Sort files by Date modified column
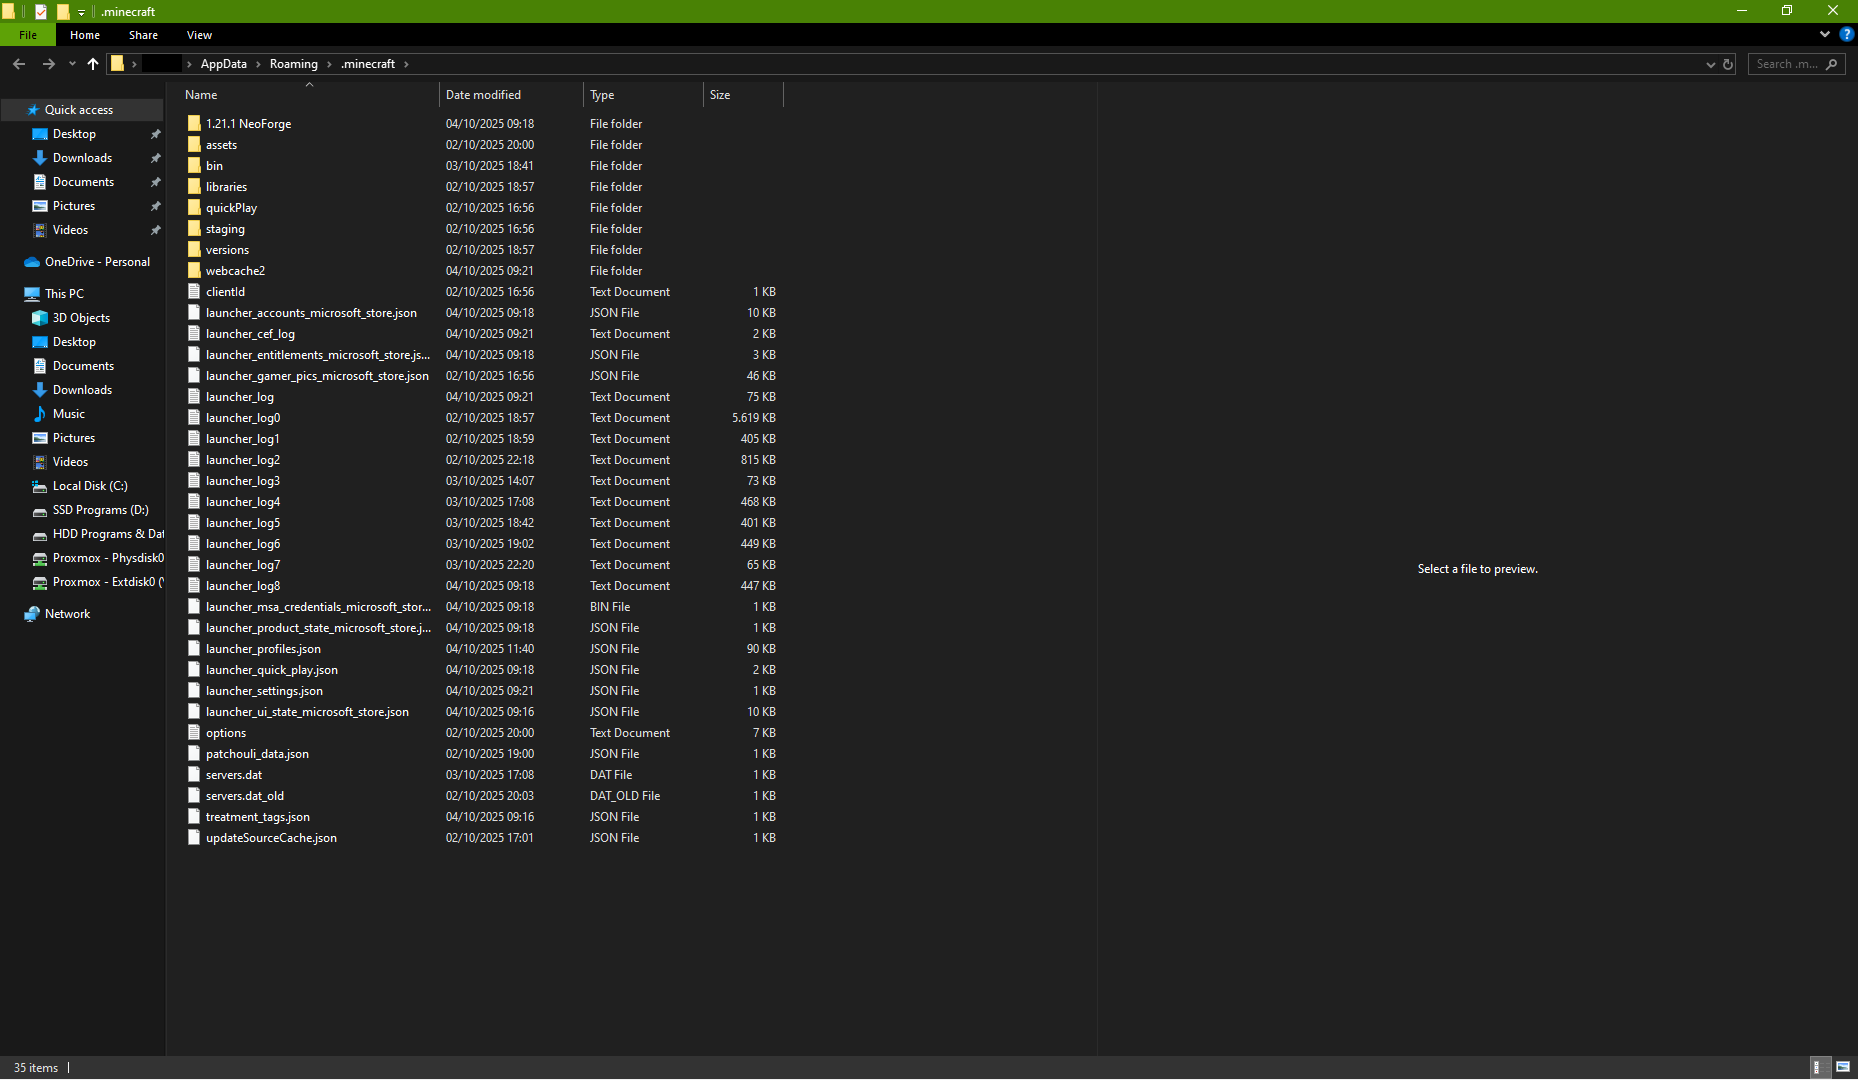The image size is (1858, 1080). (x=483, y=95)
